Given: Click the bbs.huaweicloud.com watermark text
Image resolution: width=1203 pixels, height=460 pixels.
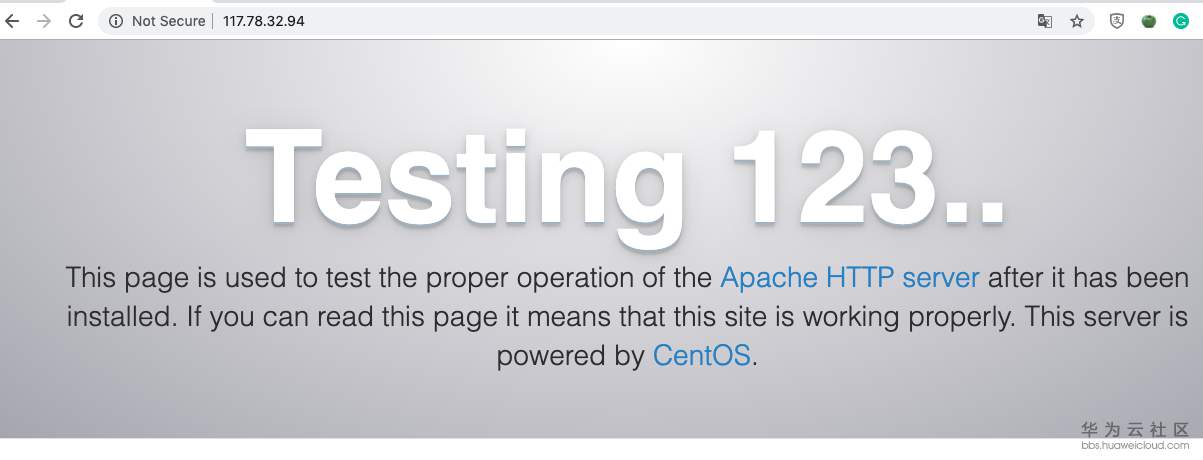Looking at the screenshot, I should (x=1135, y=446).
